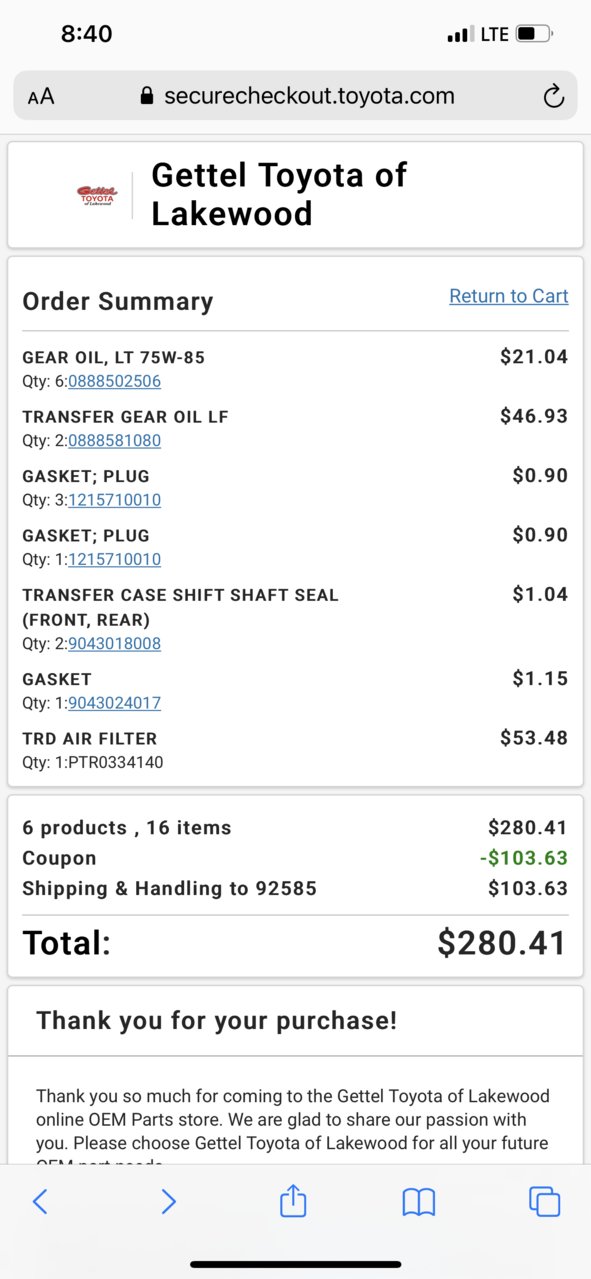The width and height of the screenshot is (591, 1279).
Task: Tap the padlock secure icon
Action: pos(147,96)
